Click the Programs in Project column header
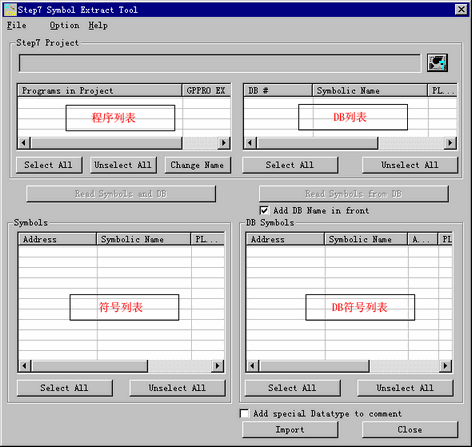Screen dimensions: 472x447 point(100,91)
